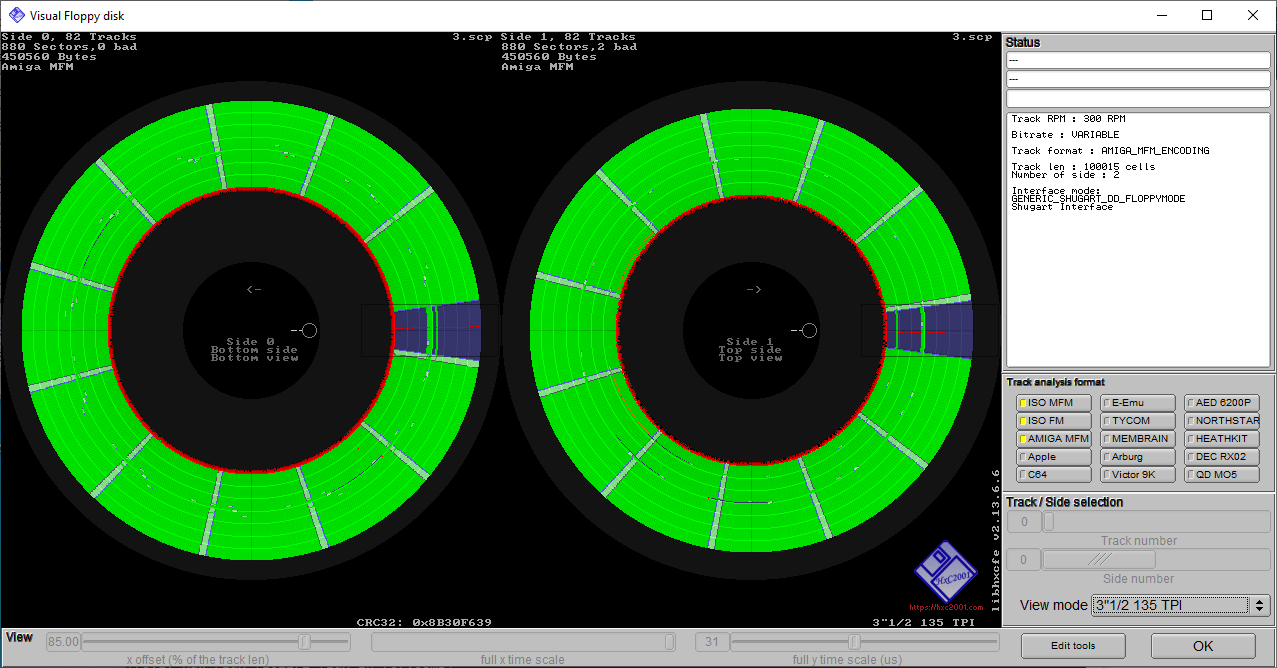Focus the Side number value field

pos(1024,560)
